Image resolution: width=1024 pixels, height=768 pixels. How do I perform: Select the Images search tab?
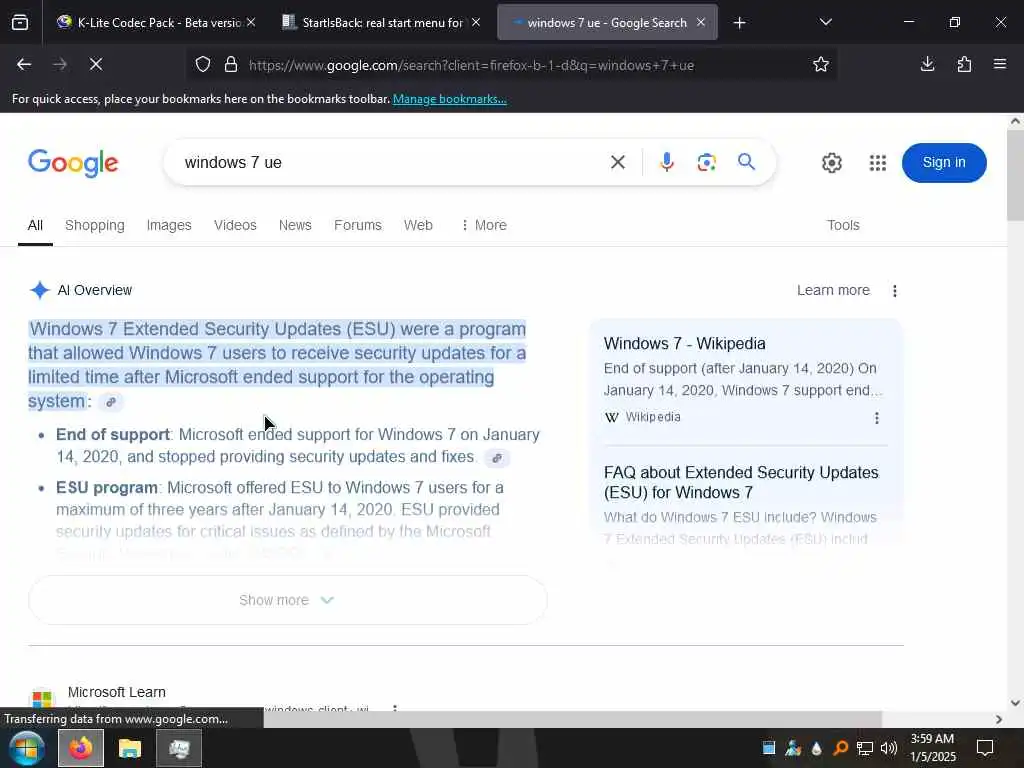(x=169, y=225)
